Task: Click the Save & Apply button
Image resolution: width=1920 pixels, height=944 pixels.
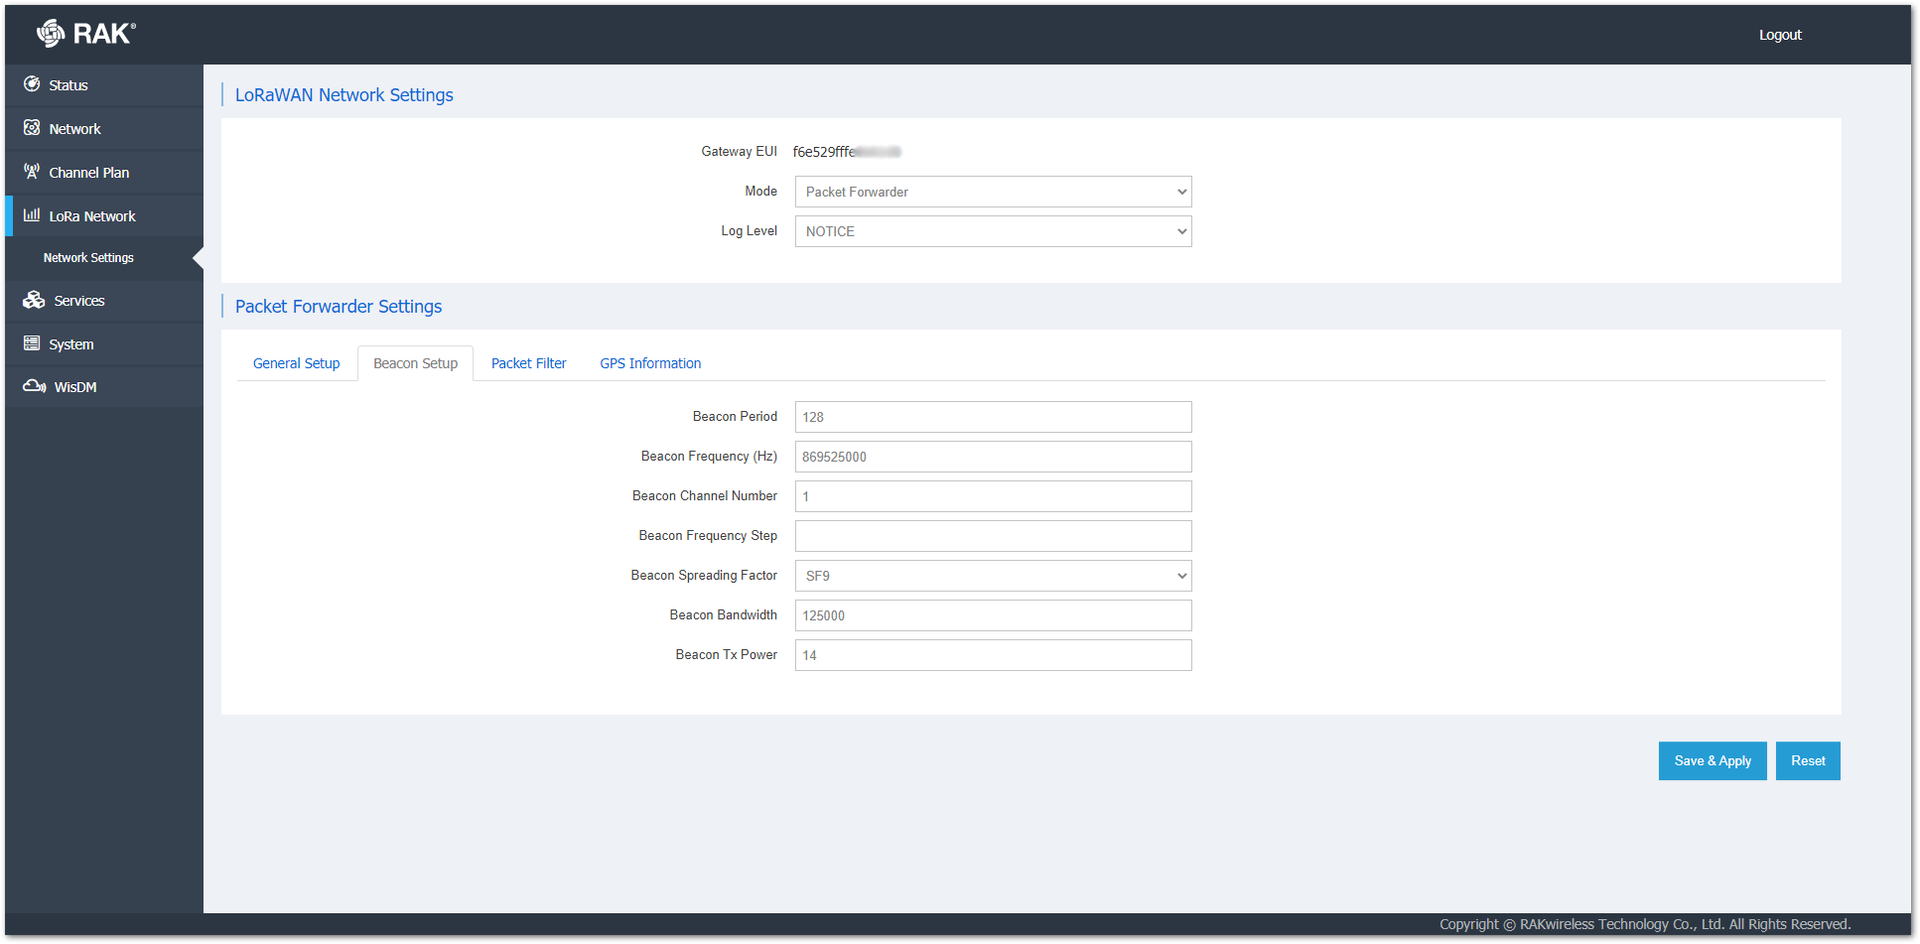Action: [1712, 761]
